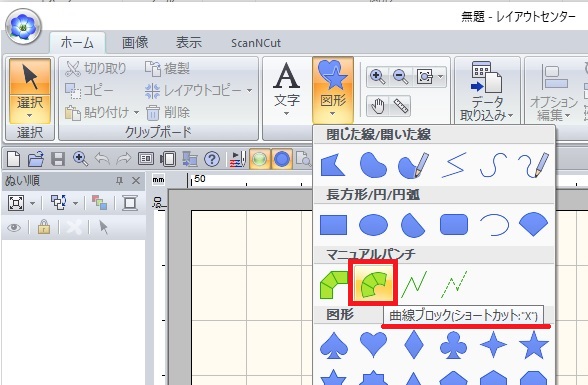Close the ぬい順 panel

coord(136,181)
